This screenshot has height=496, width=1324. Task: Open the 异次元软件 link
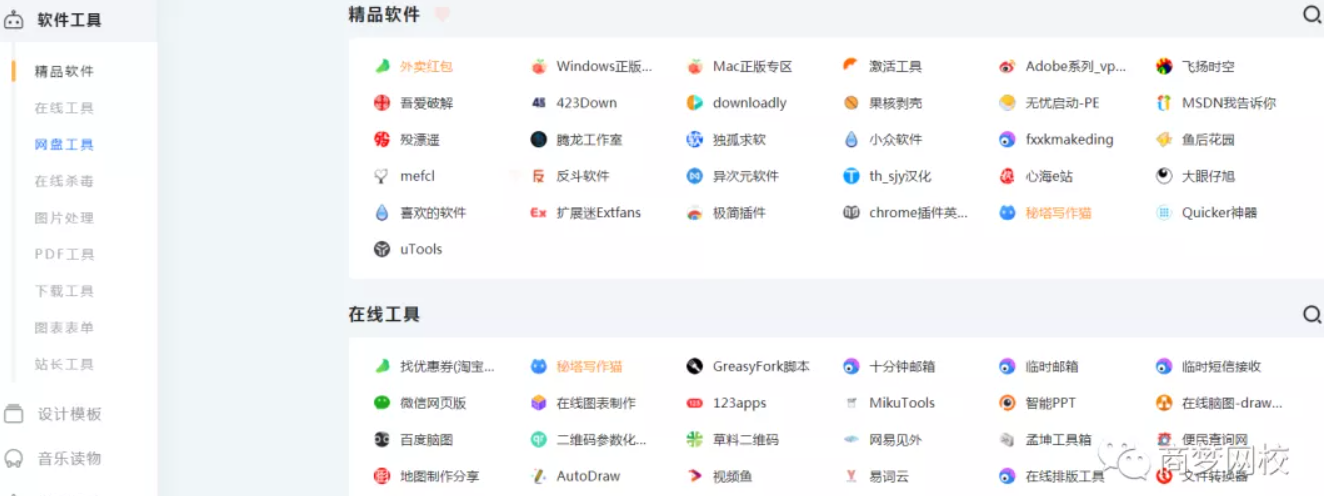[x=745, y=176]
